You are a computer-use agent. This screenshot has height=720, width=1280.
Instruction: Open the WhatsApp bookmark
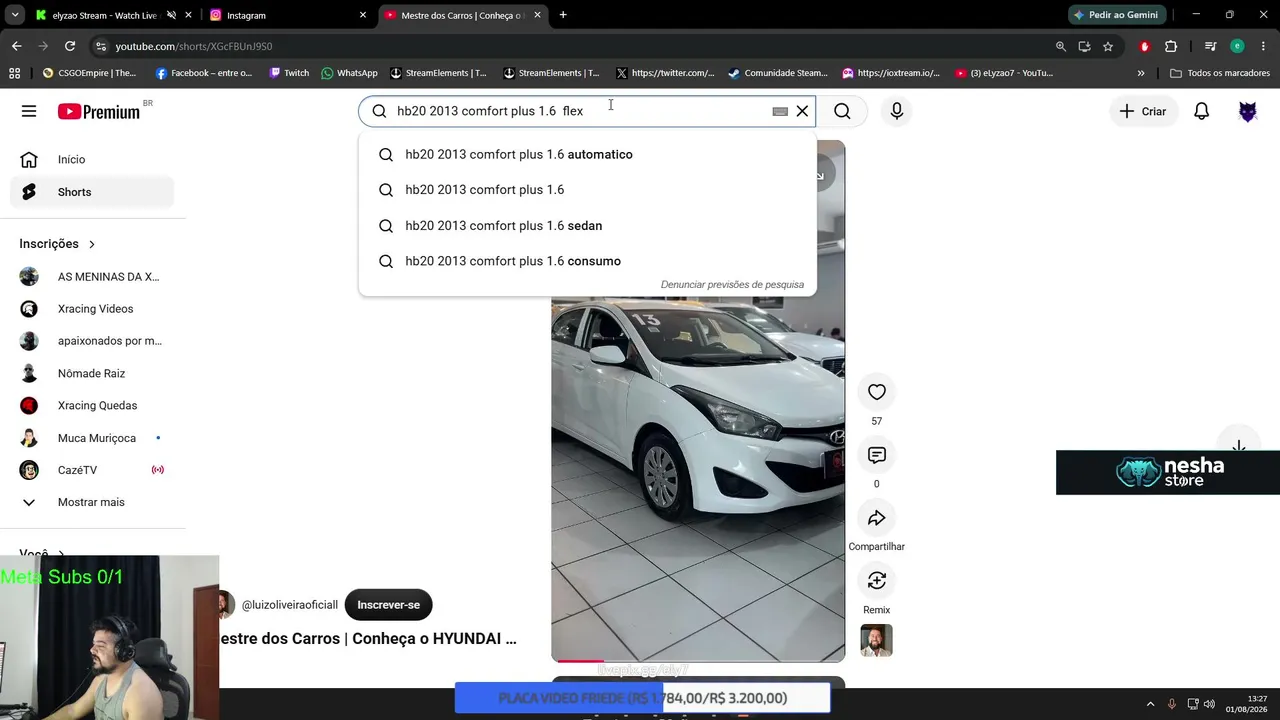pos(349,73)
